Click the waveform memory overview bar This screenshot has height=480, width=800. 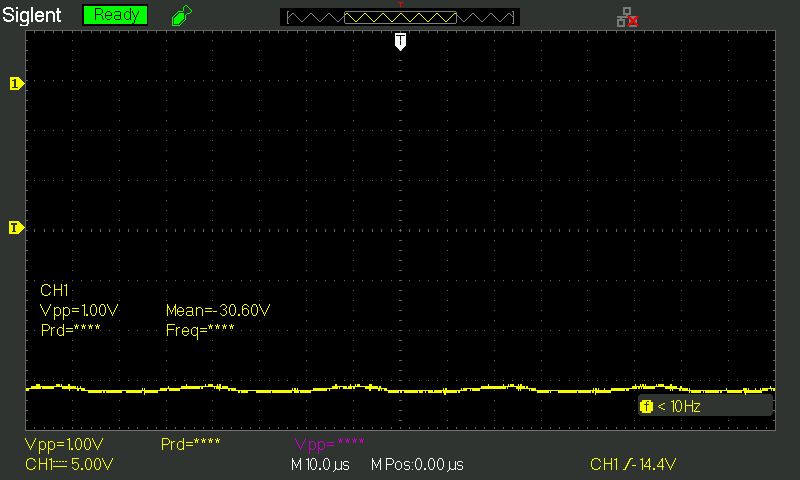tap(400, 17)
